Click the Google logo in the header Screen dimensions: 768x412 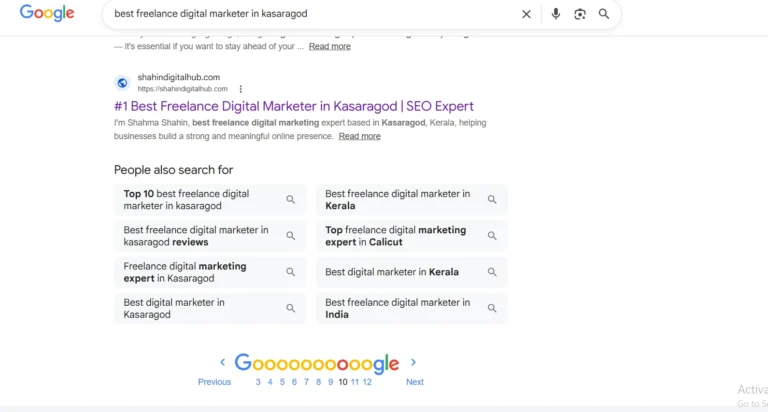47,13
